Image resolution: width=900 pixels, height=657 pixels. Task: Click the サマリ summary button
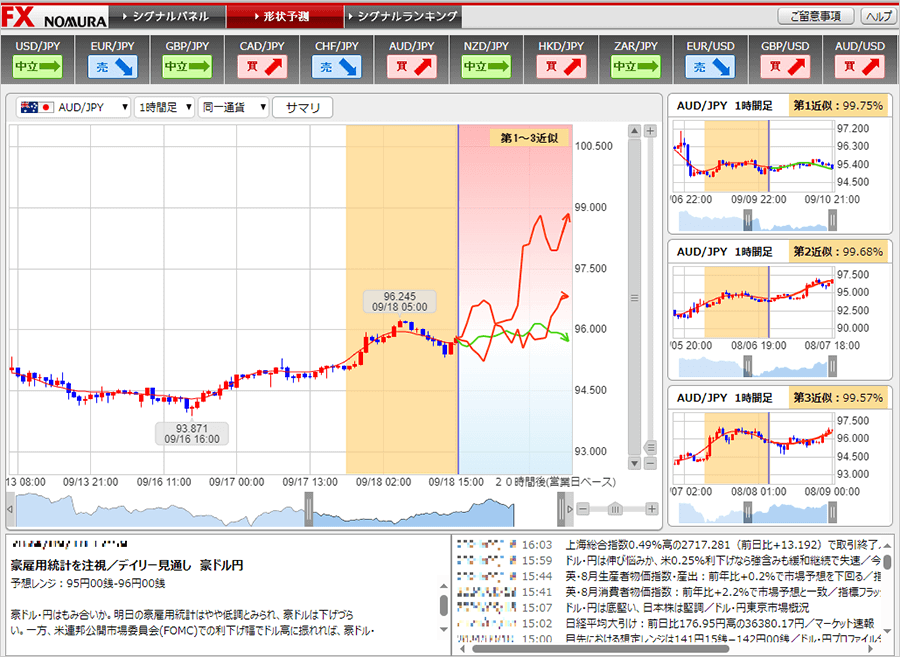click(x=302, y=107)
